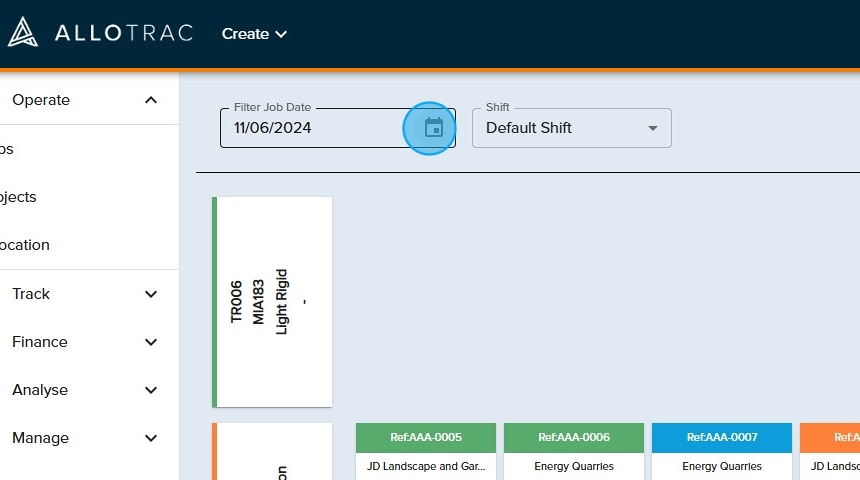Expand the Analyse sidebar section

(150, 390)
